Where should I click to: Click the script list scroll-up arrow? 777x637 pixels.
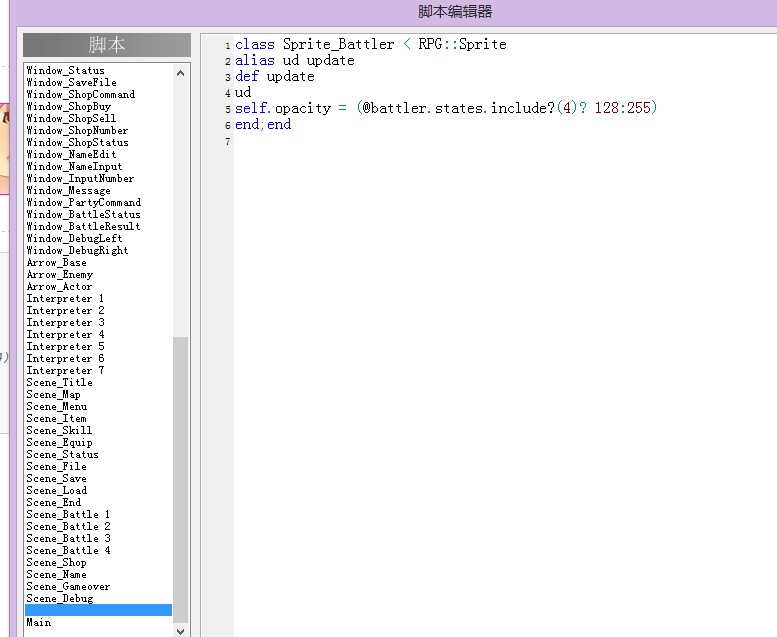pyautogui.click(x=180, y=73)
